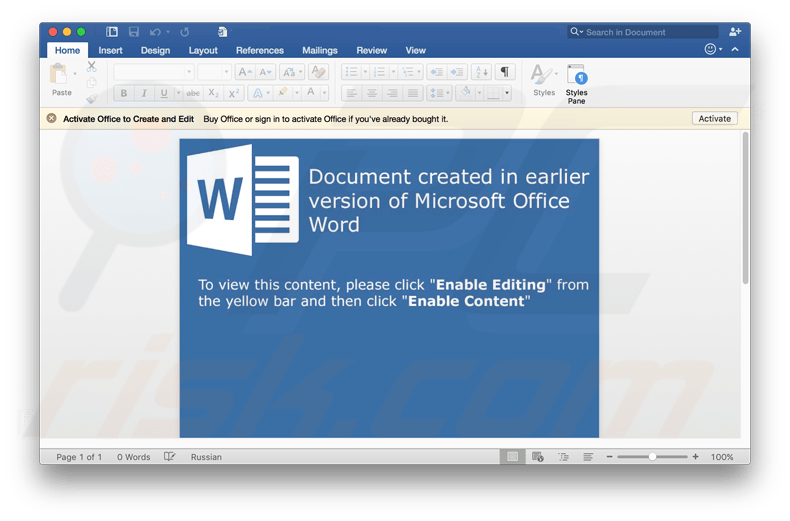Open the font name combo box
This screenshot has height=521, width=790.
click(154, 72)
